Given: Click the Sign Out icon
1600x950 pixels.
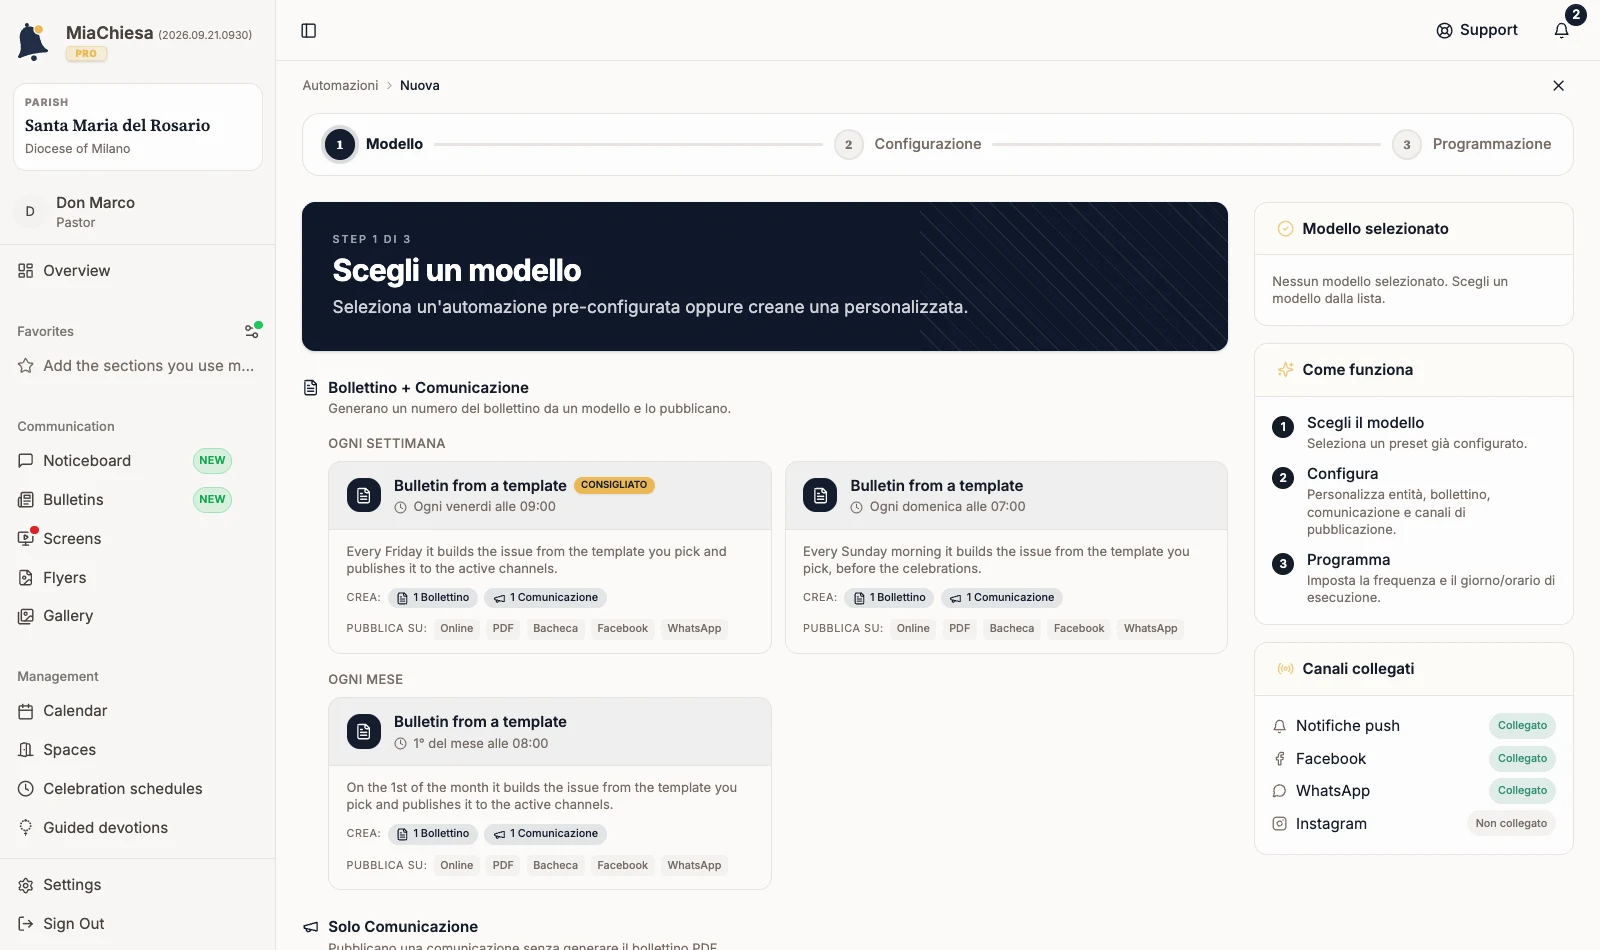Looking at the screenshot, I should point(26,924).
